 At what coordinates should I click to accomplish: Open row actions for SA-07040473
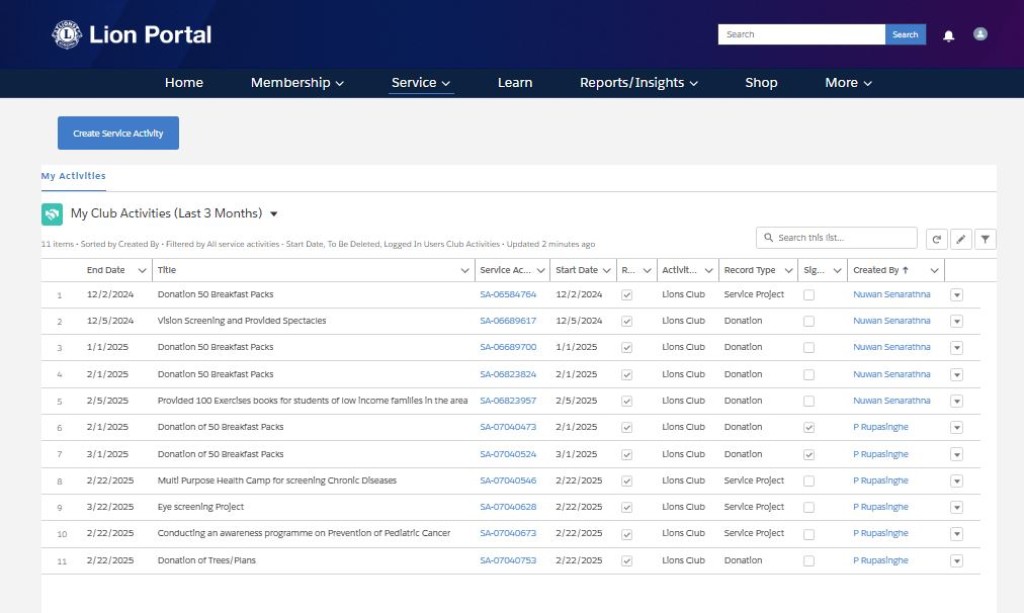[957, 428]
